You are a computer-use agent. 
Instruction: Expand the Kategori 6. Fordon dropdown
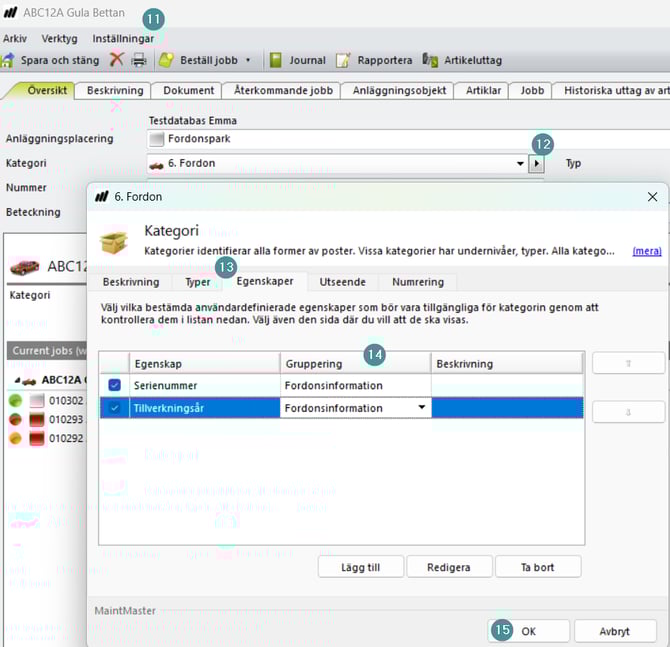point(520,163)
